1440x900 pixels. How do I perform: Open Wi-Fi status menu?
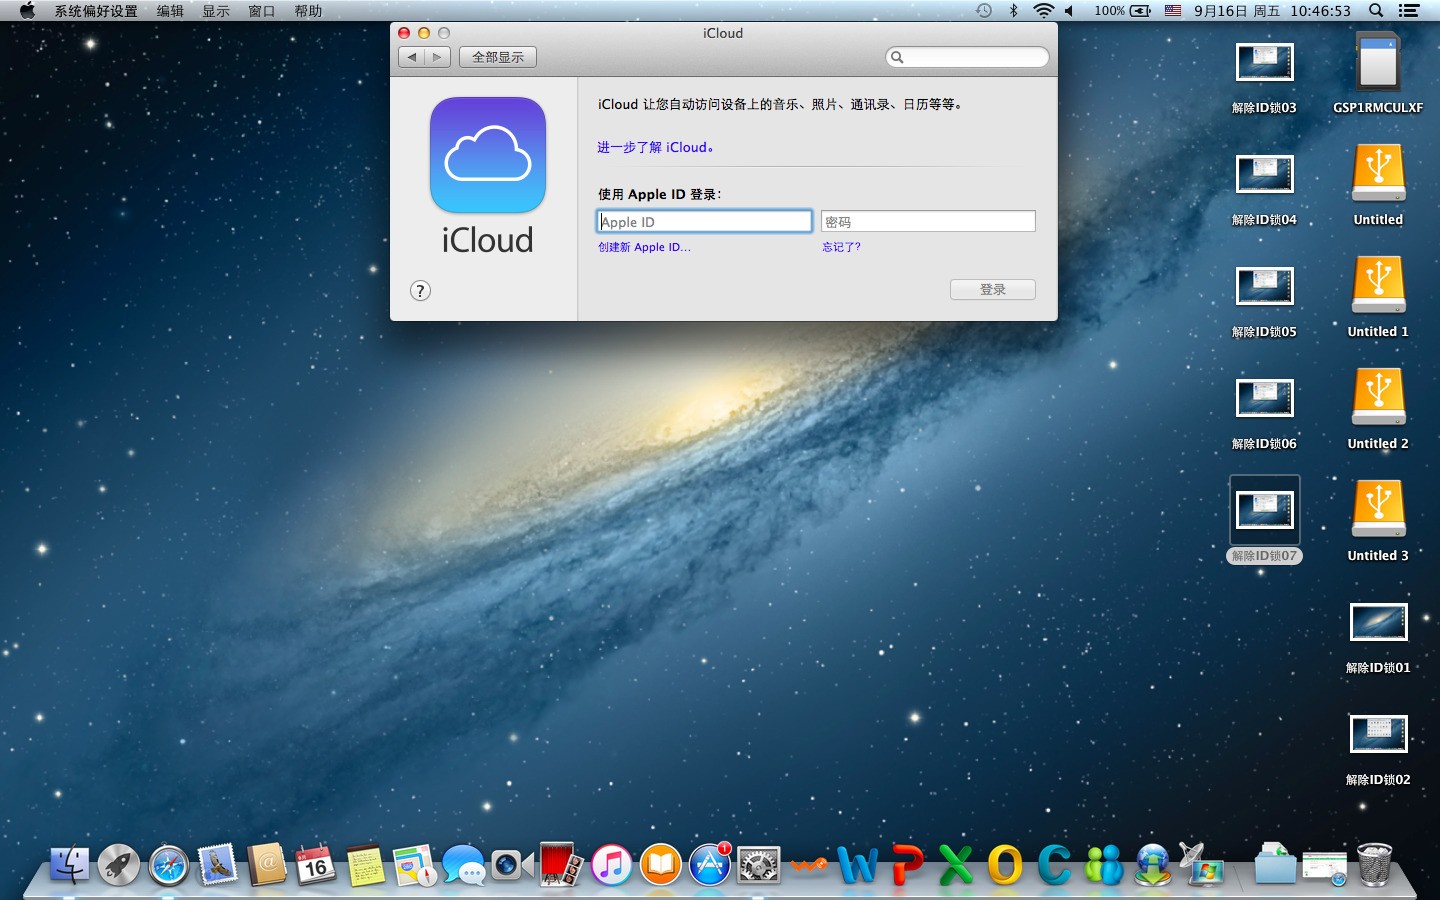tap(1044, 11)
